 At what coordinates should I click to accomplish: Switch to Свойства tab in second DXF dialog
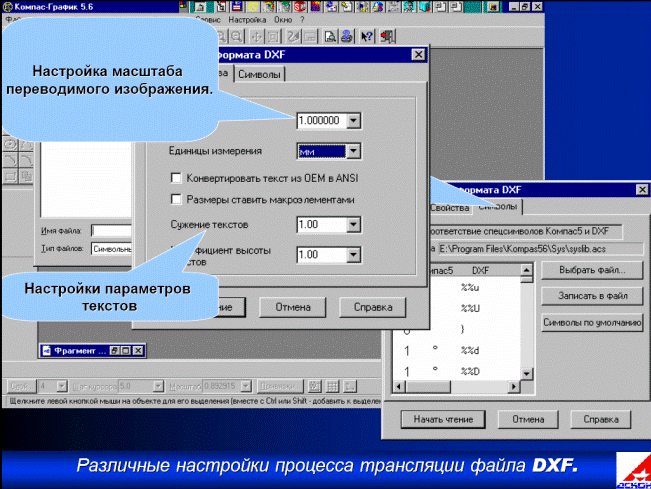[449, 208]
